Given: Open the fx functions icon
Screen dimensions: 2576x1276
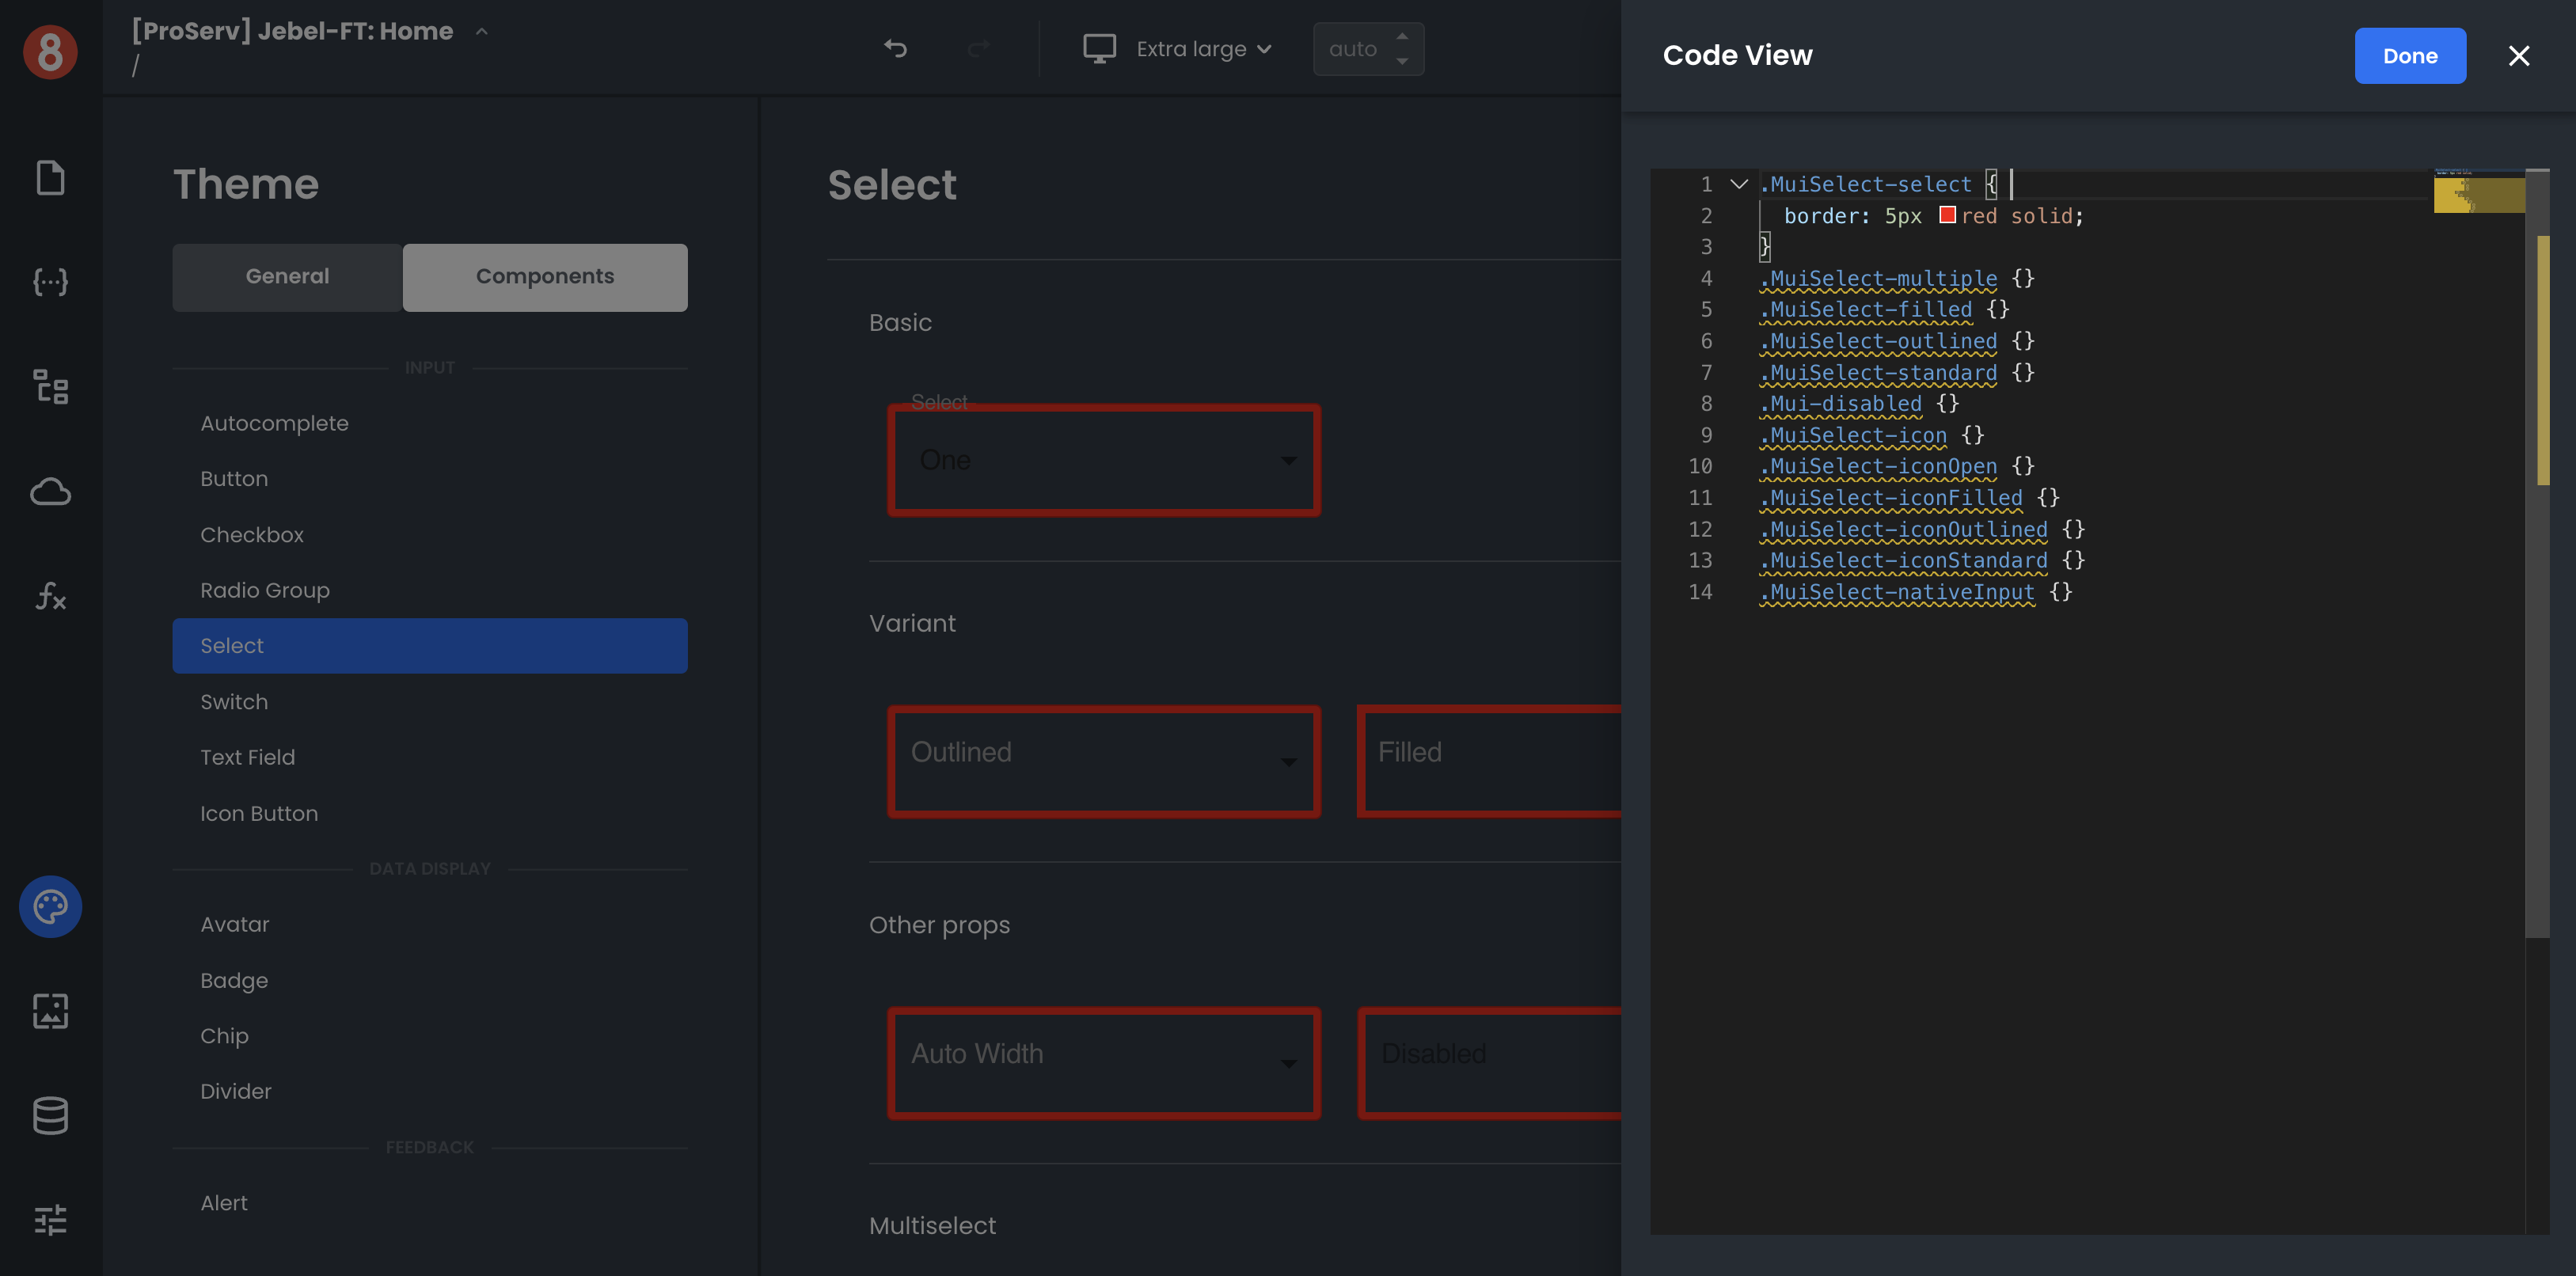Looking at the screenshot, I should point(50,597).
